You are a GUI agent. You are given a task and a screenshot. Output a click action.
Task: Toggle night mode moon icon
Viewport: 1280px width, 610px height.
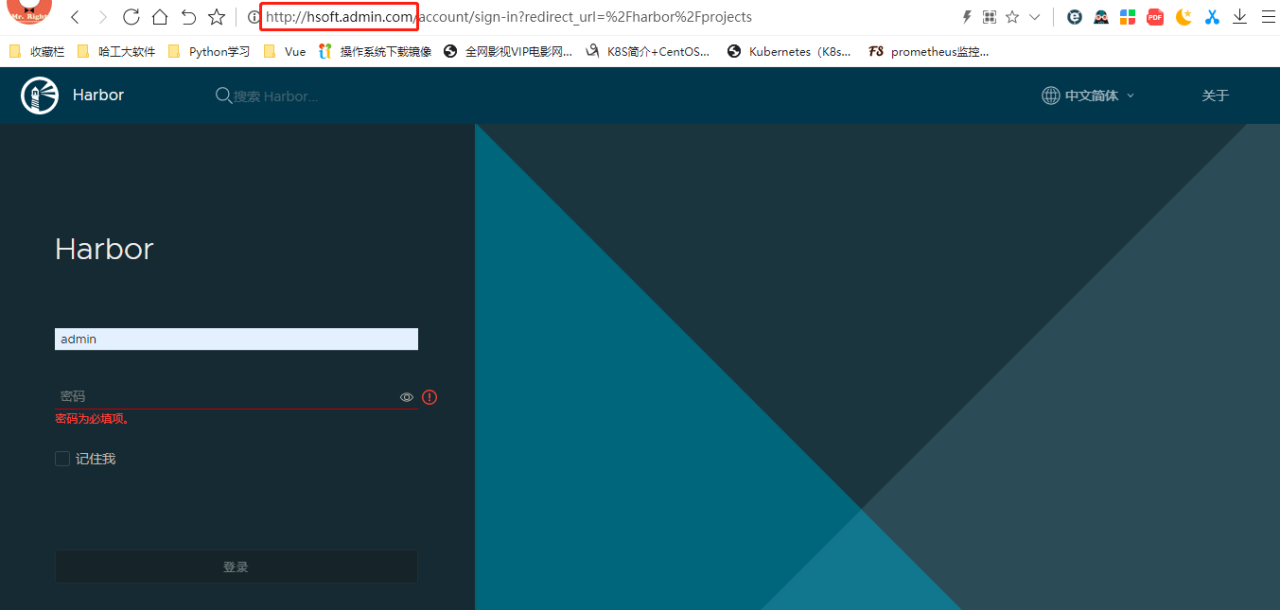(1184, 17)
